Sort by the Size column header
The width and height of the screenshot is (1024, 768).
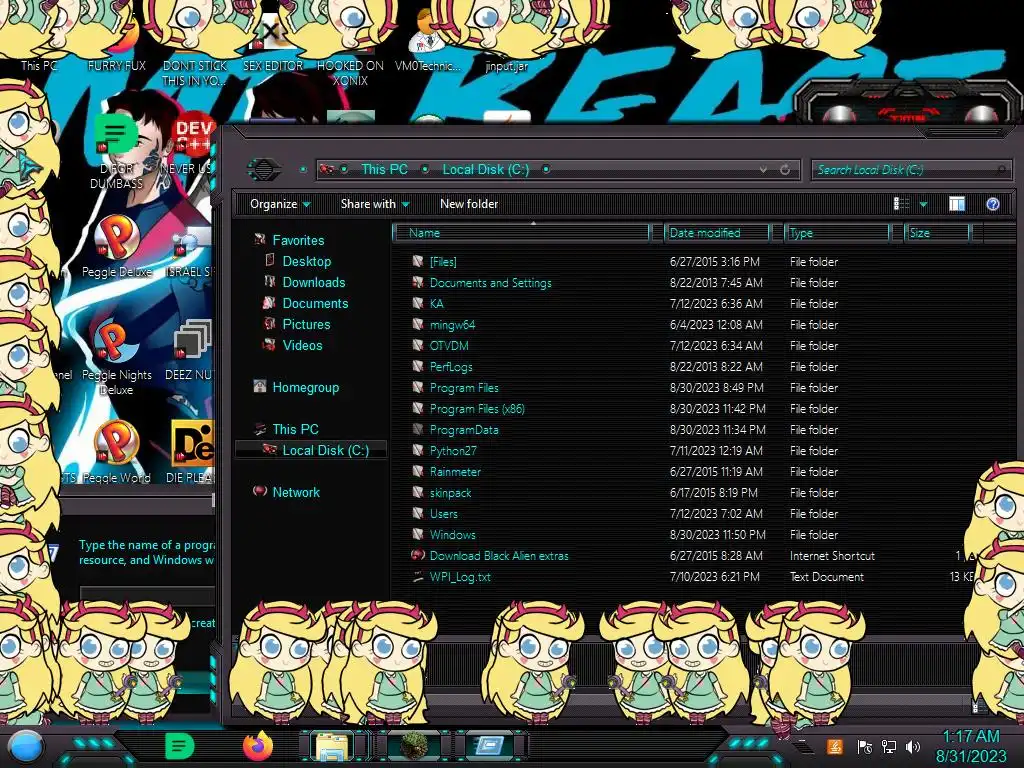point(938,233)
